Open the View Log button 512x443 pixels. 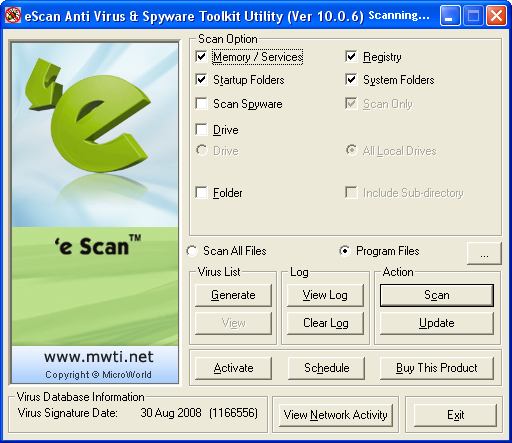(x=325, y=295)
